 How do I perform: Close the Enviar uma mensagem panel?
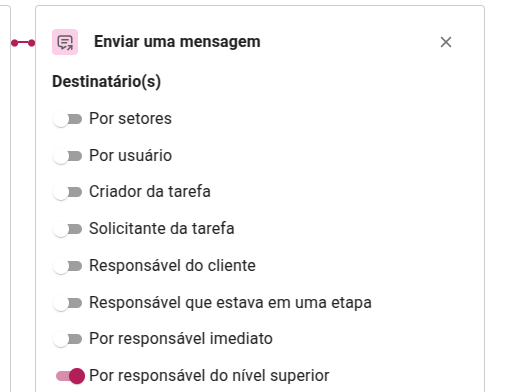pyautogui.click(x=446, y=42)
